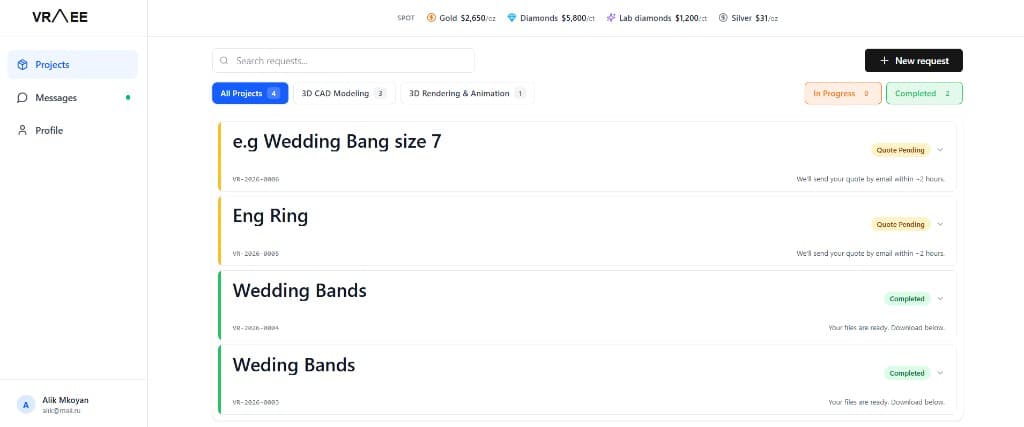Open the 3D Rendering & Animation tab
The width and height of the screenshot is (1024, 427).
click(467, 94)
